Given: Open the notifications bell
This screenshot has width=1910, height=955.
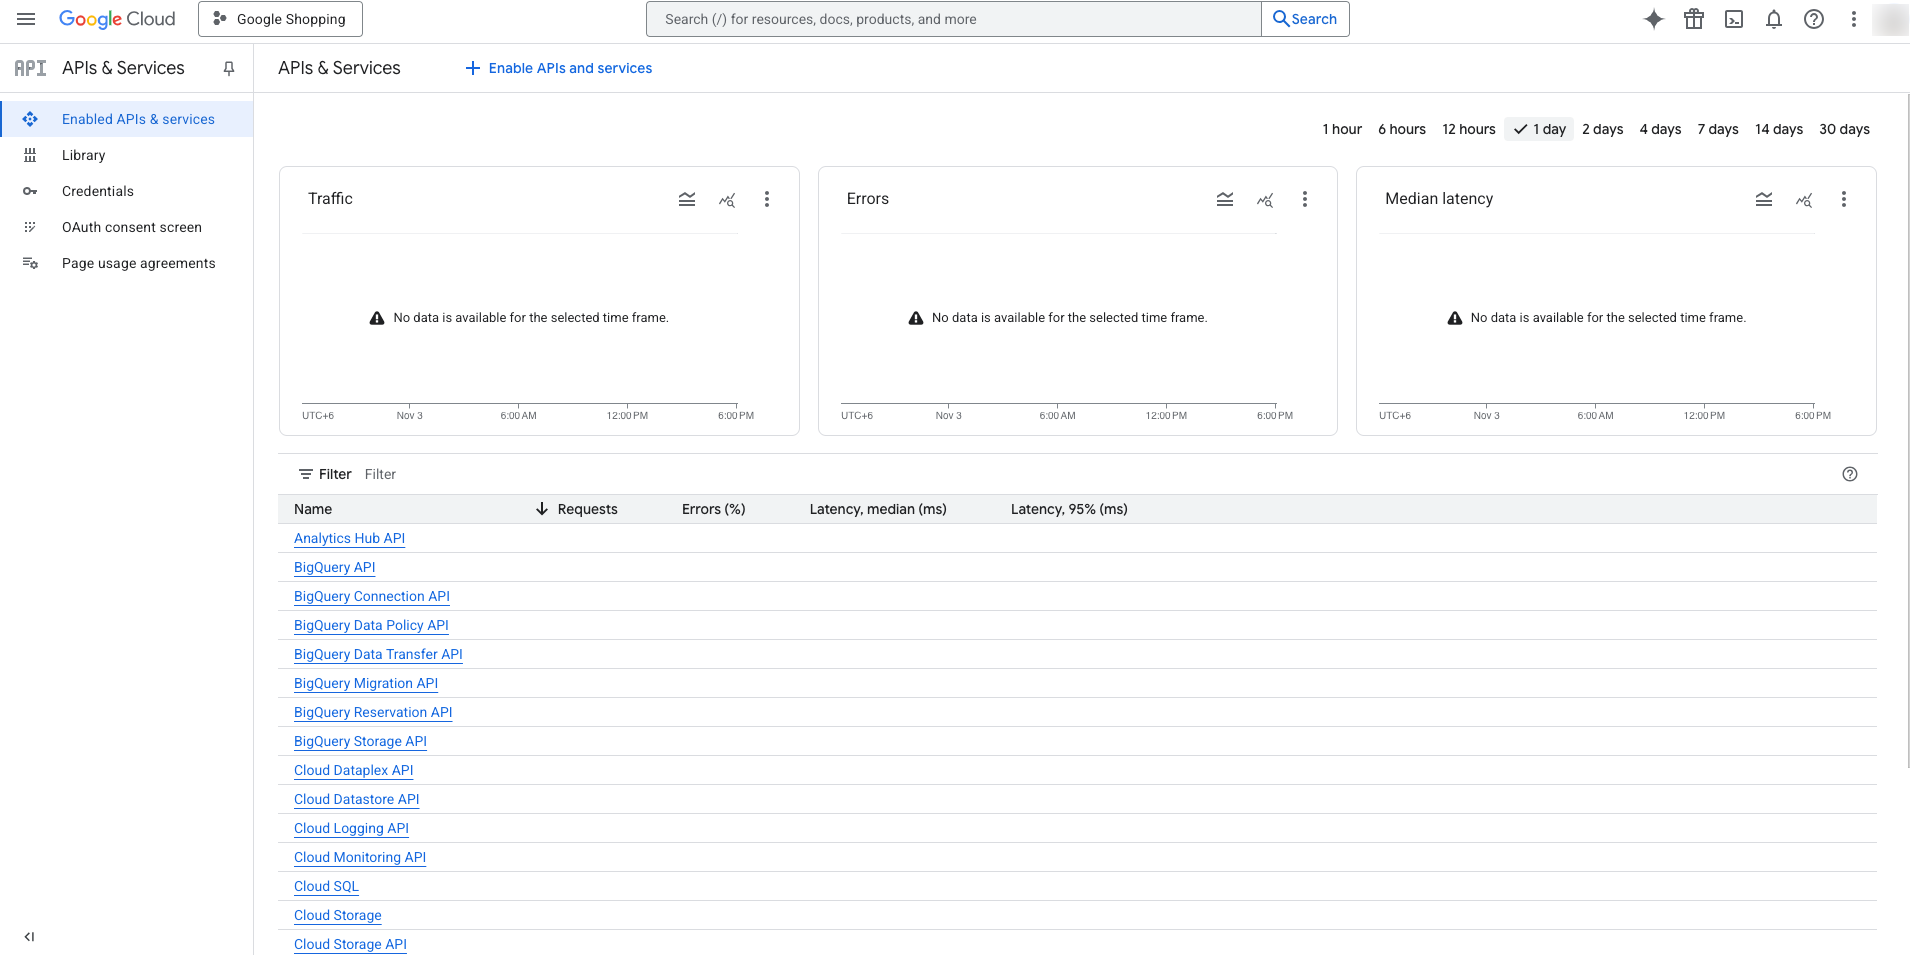Looking at the screenshot, I should click(x=1773, y=19).
